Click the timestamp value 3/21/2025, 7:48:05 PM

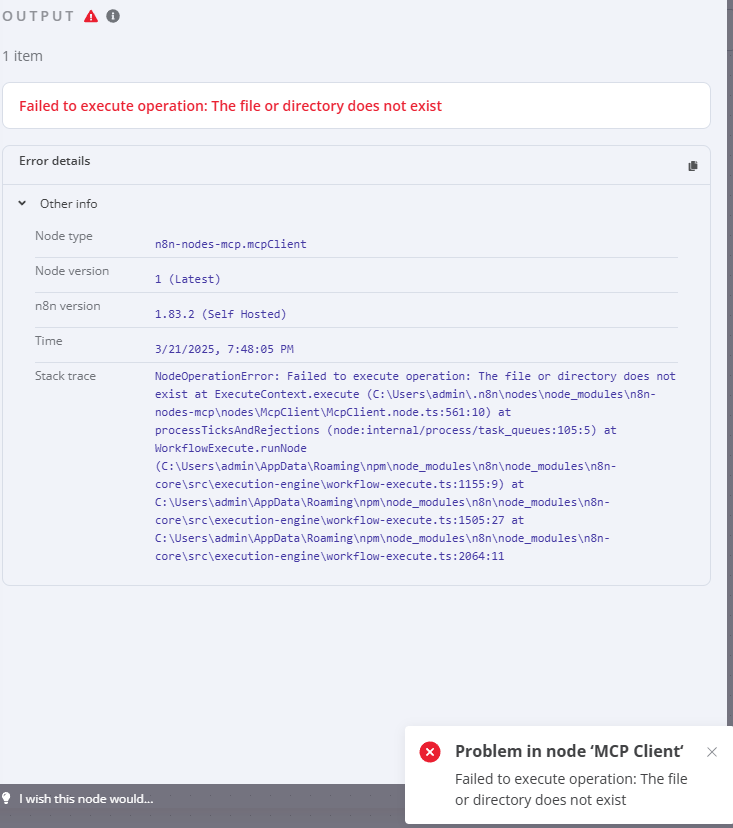point(224,349)
